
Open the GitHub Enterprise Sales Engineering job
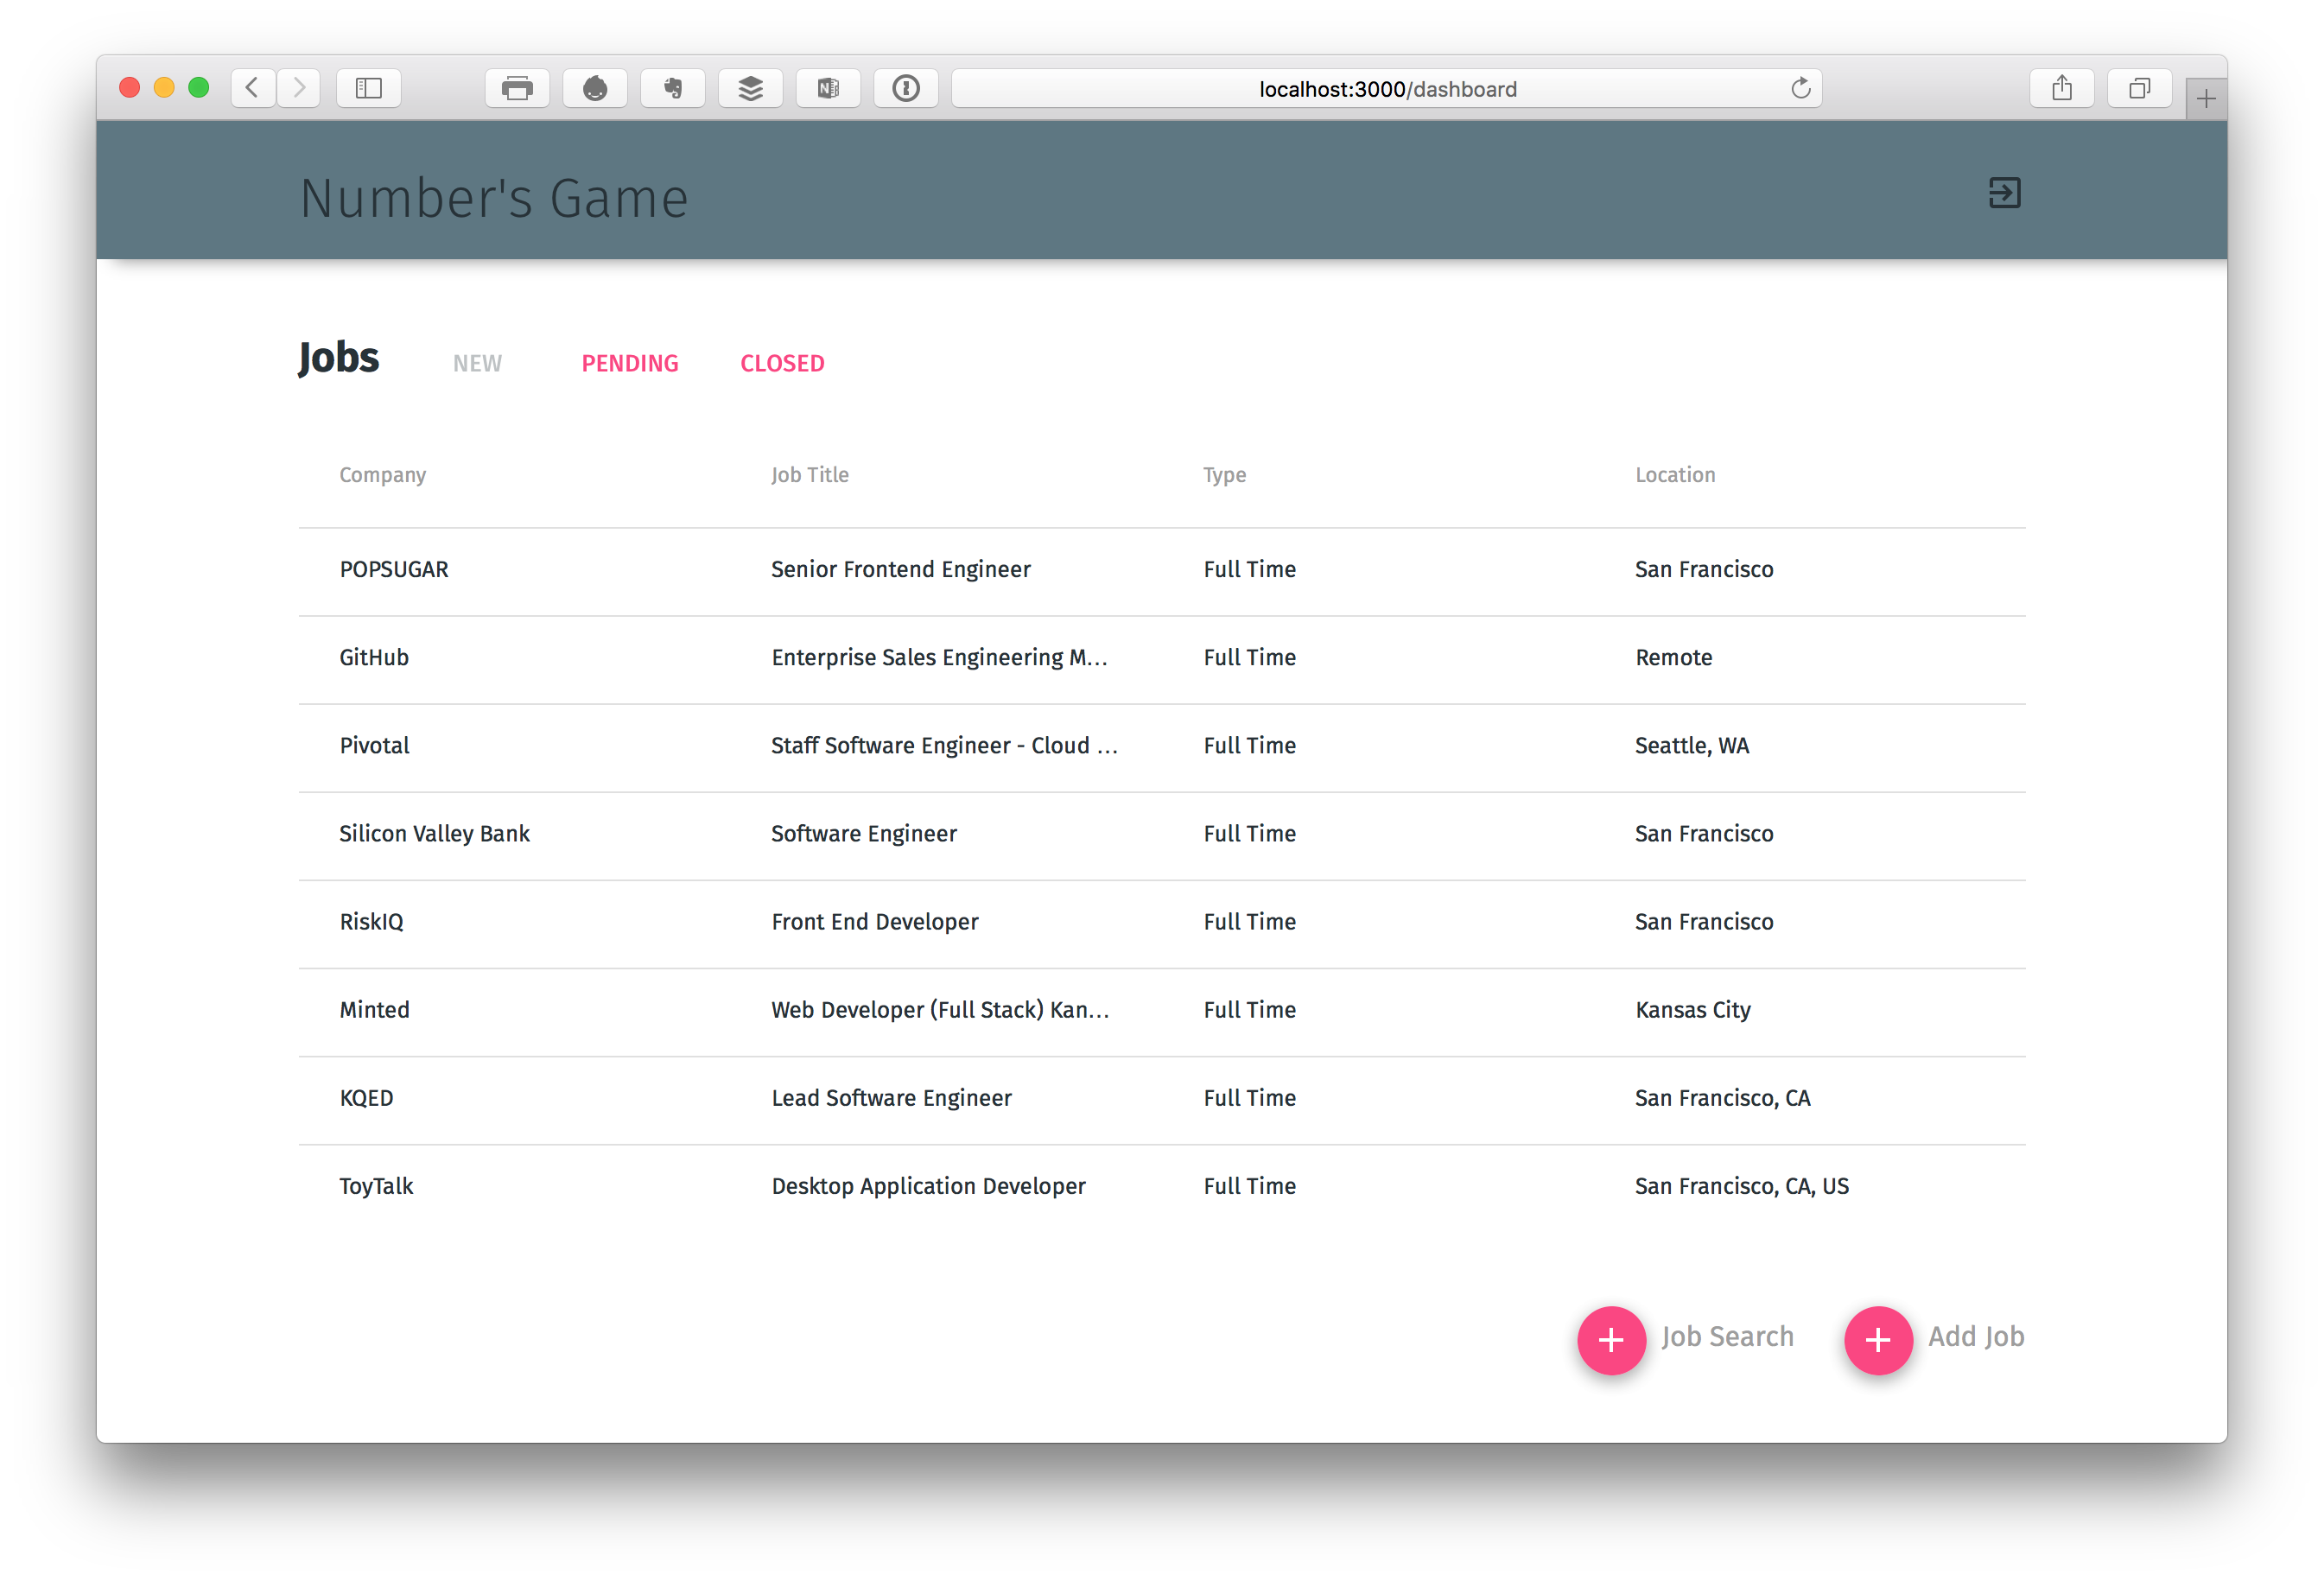click(x=938, y=658)
